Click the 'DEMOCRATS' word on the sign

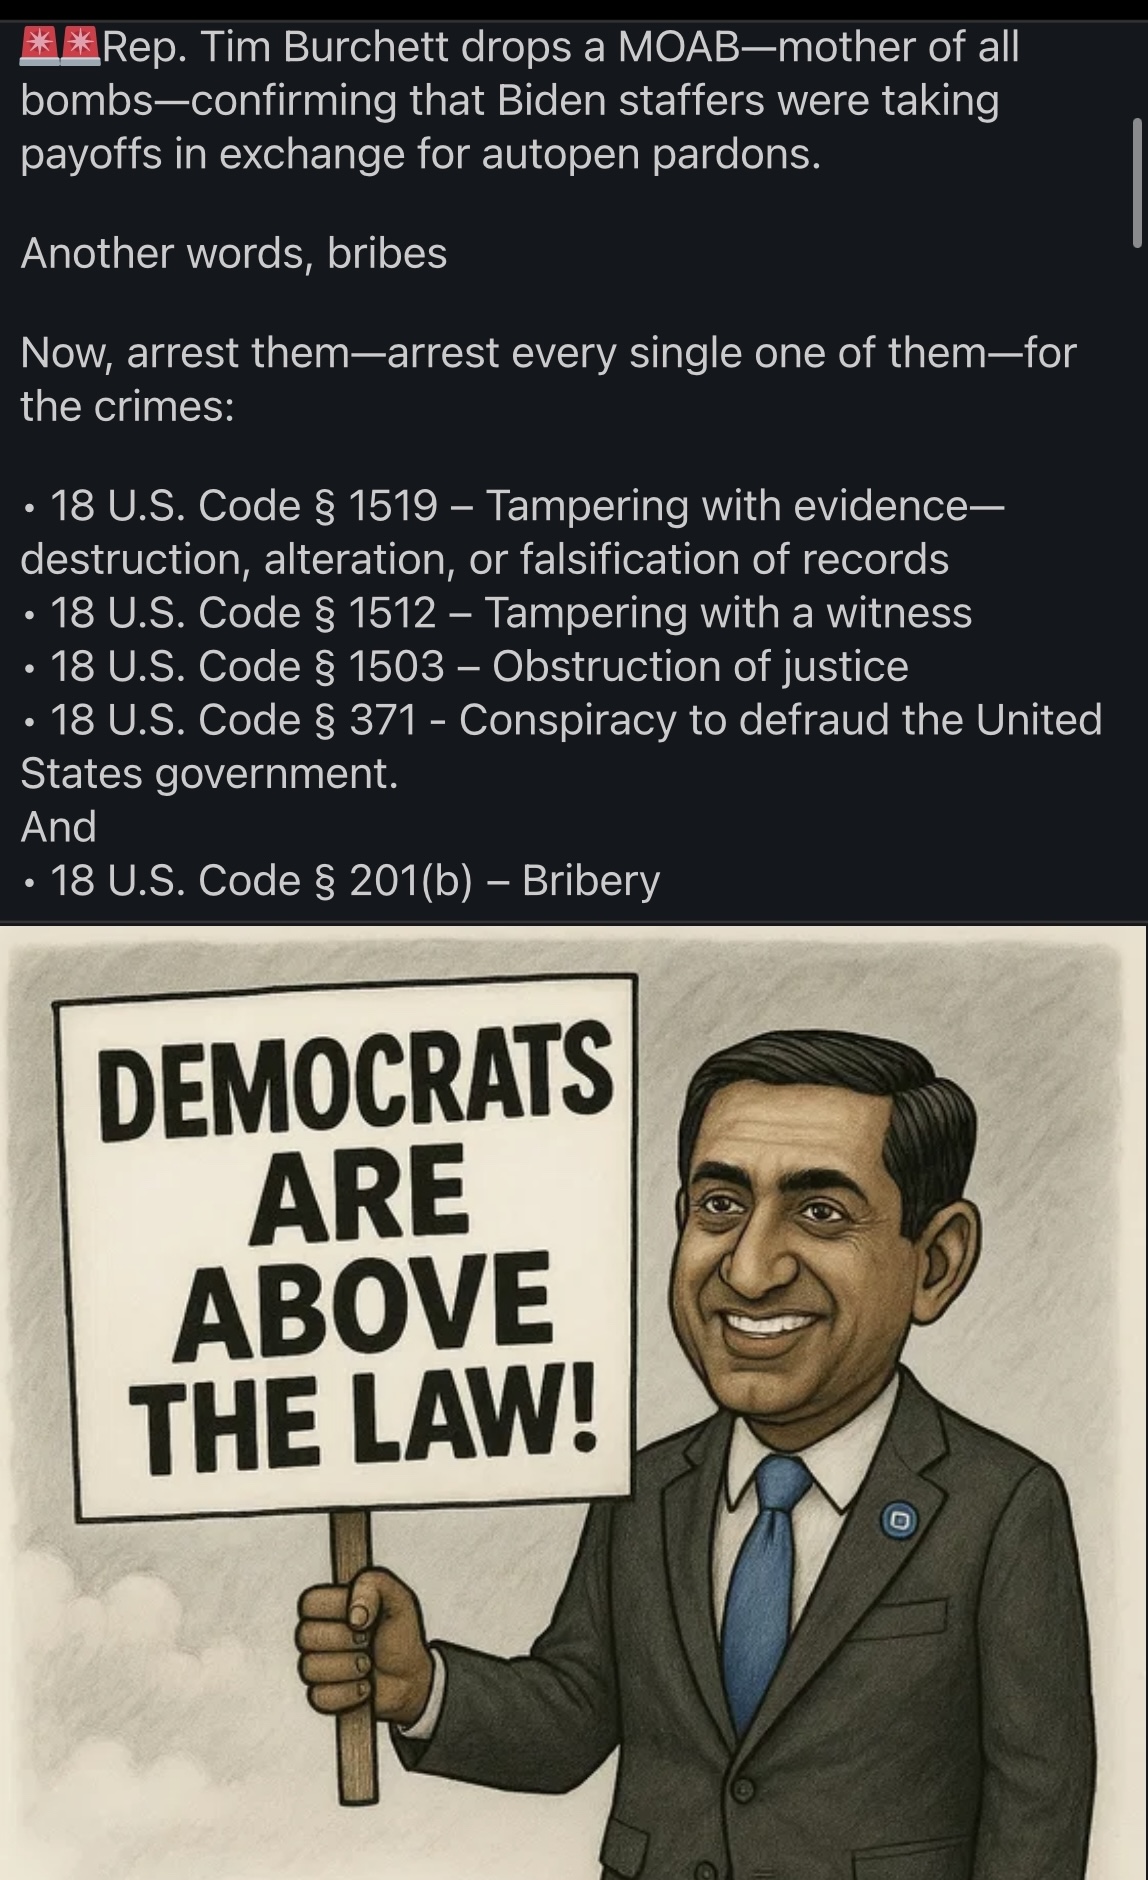[x=358, y=1083]
